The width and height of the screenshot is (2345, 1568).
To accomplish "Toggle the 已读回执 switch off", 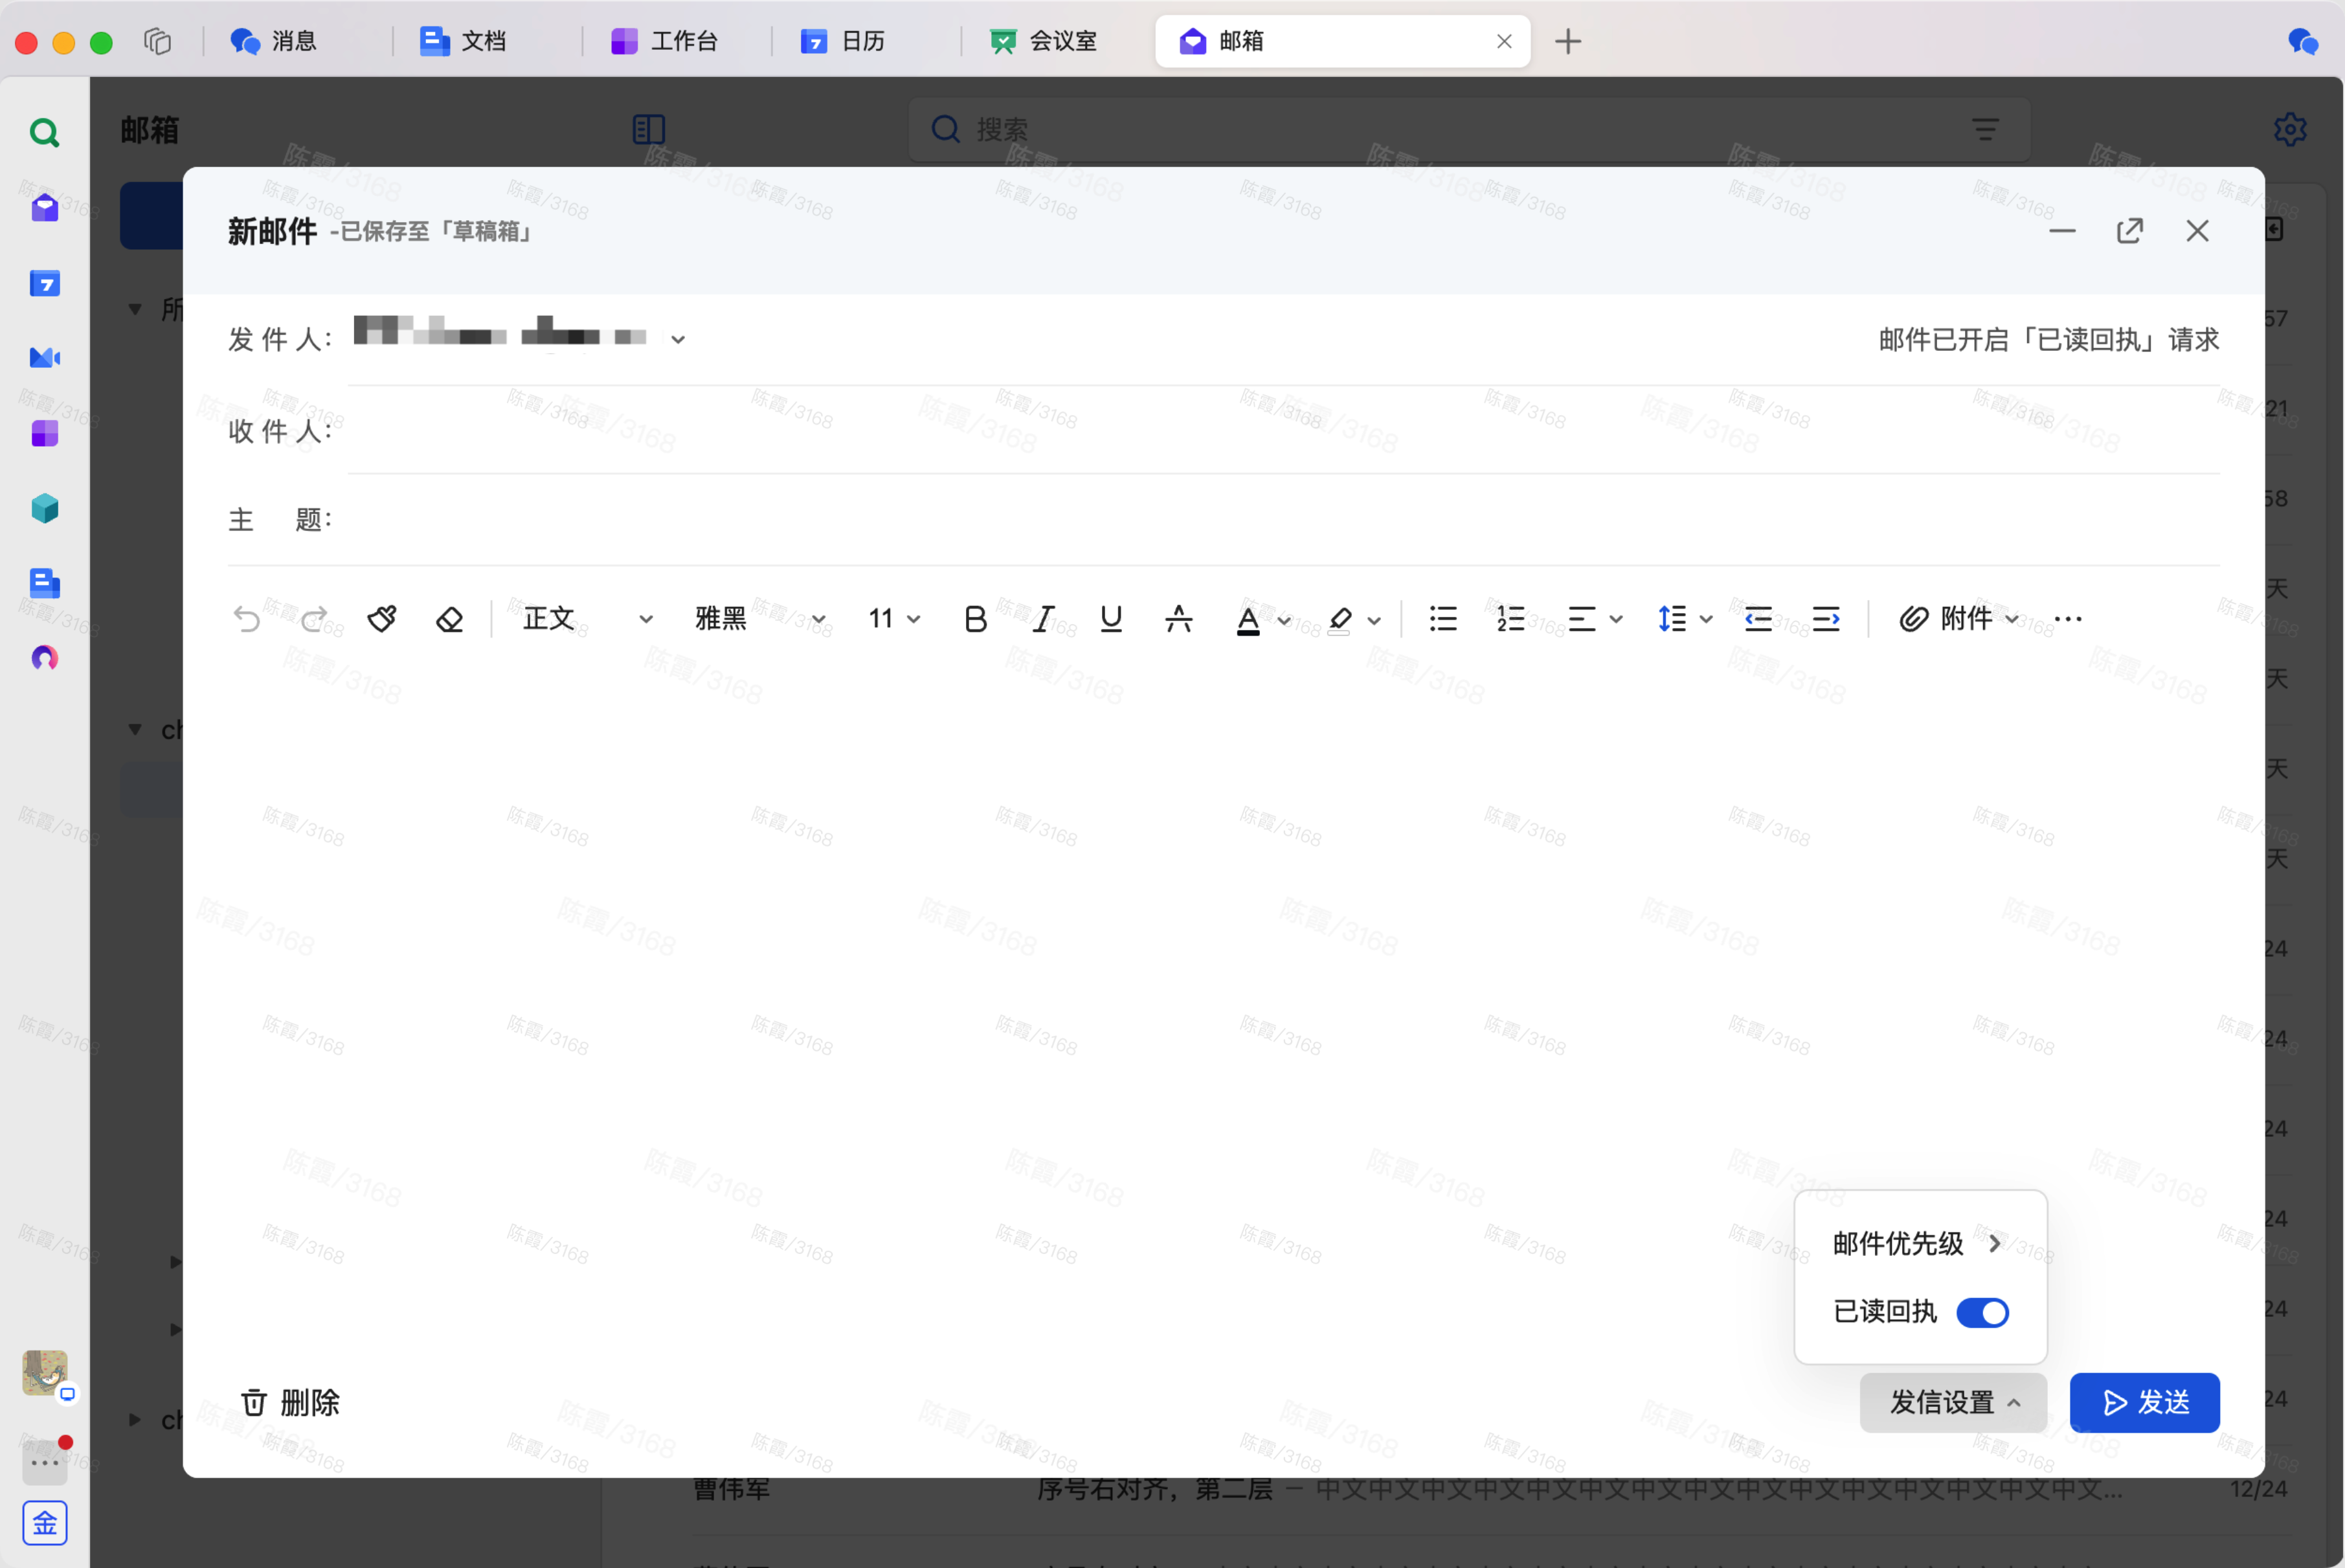I will point(1982,1312).
